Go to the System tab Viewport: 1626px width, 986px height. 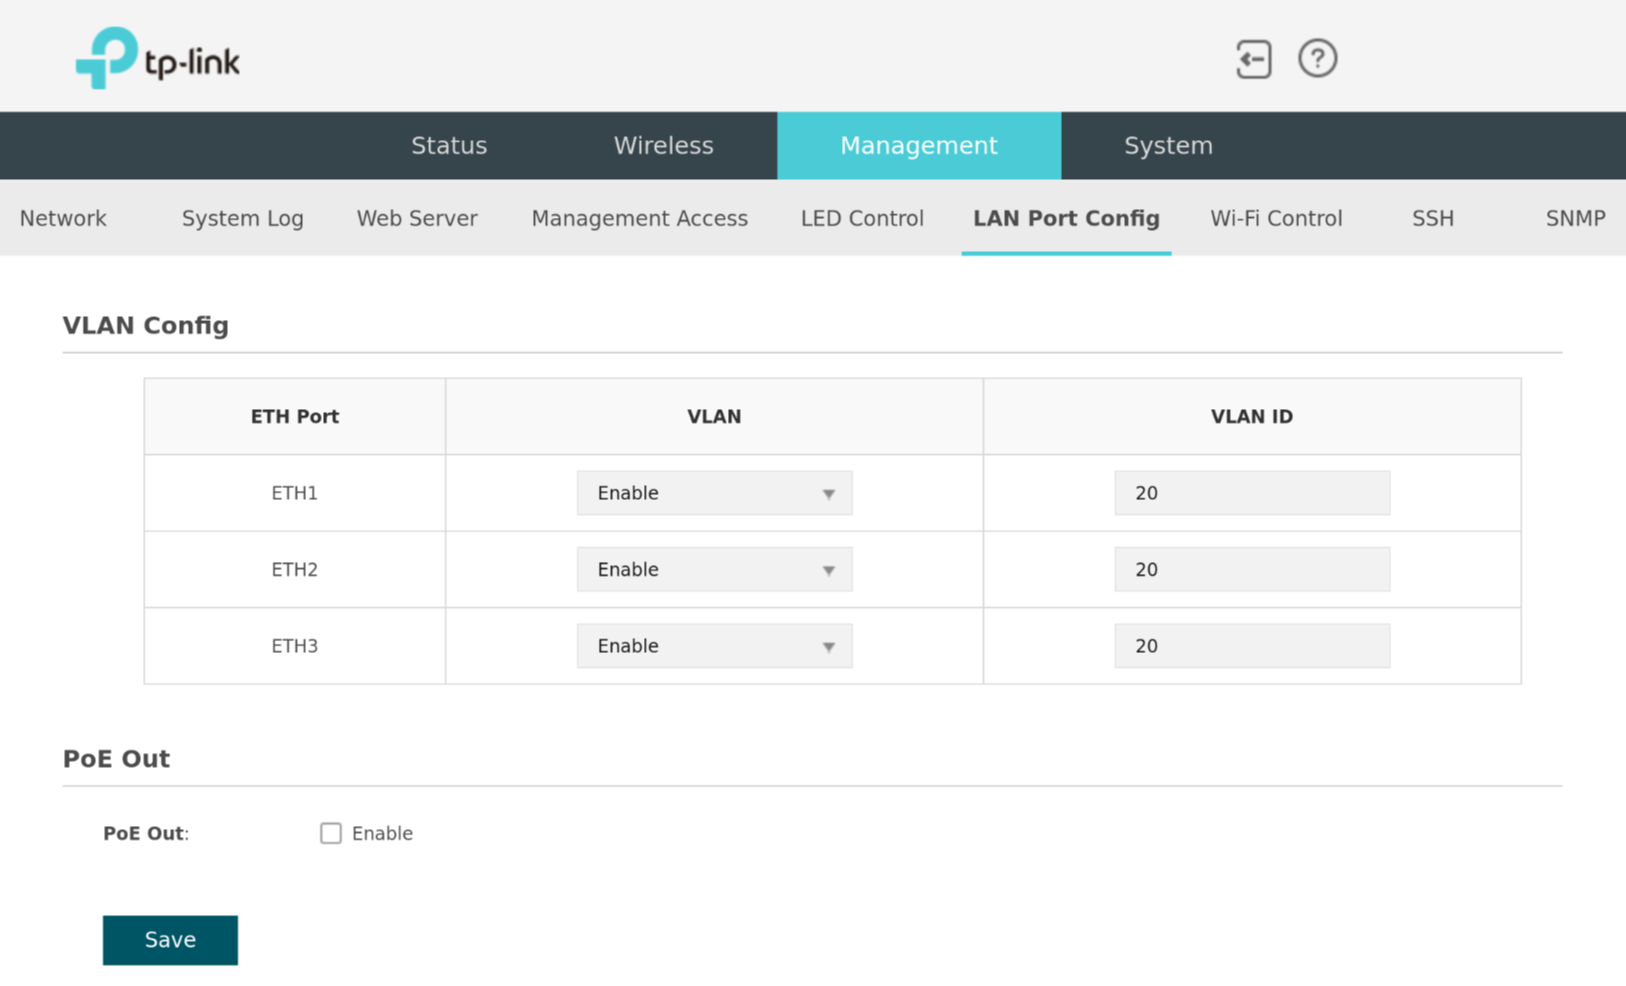click(1168, 146)
